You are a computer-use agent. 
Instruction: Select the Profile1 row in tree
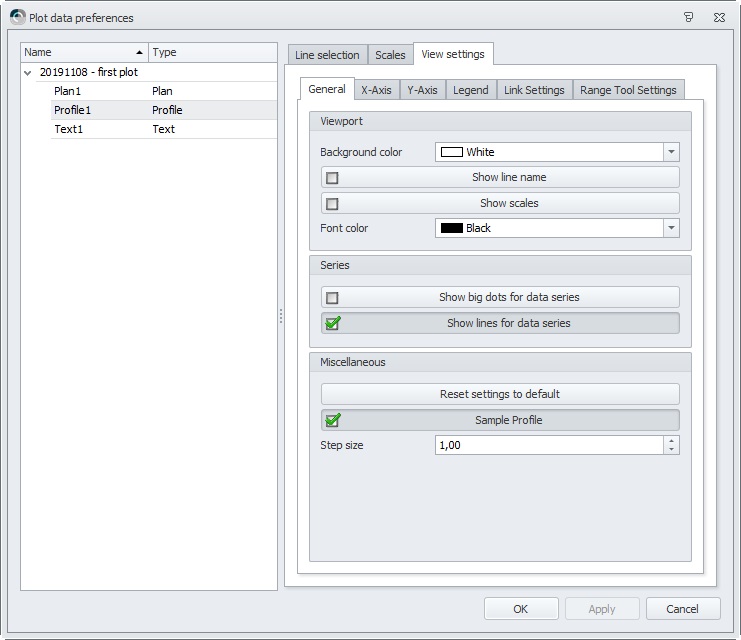(x=164, y=110)
